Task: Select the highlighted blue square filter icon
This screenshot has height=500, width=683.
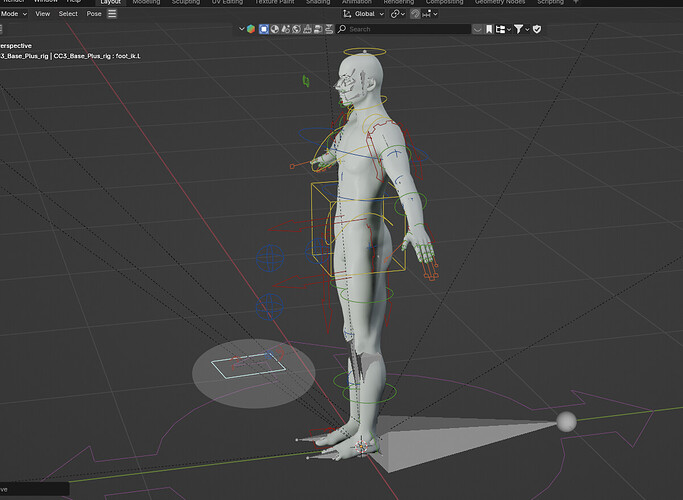Action: click(x=264, y=29)
